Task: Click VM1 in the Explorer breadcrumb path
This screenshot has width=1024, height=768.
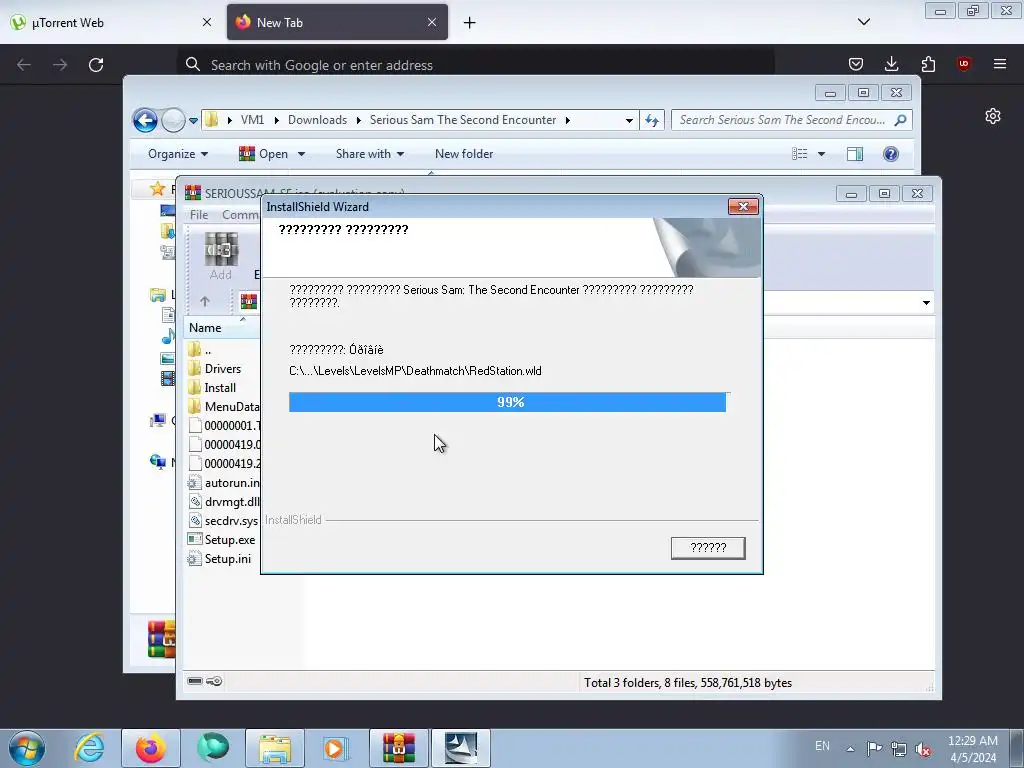Action: tap(252, 120)
